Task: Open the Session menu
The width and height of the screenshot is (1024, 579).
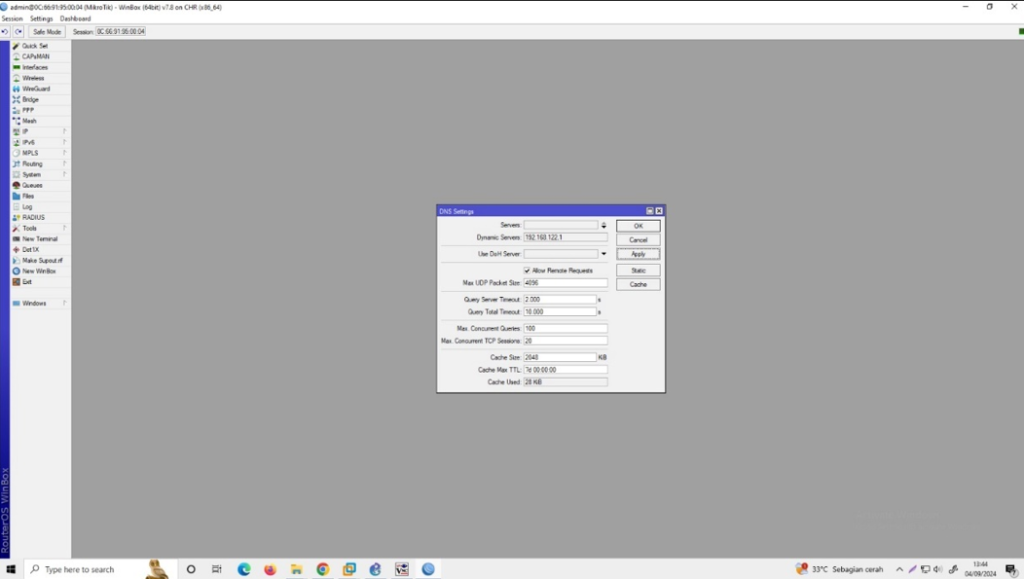Action: 12,19
